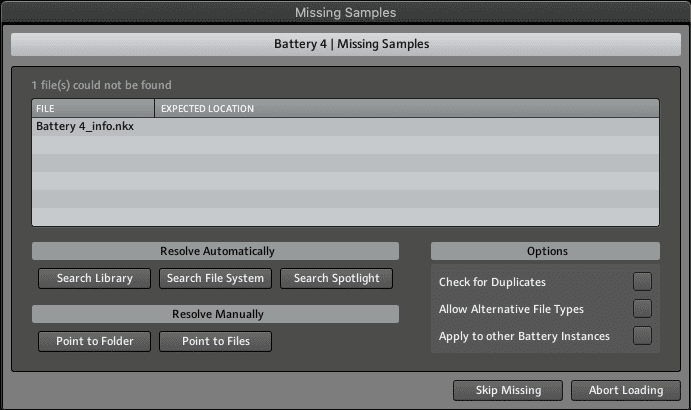
Task: Click the 'Battery 4 | Missing Samples' banner
Action: [346, 44]
